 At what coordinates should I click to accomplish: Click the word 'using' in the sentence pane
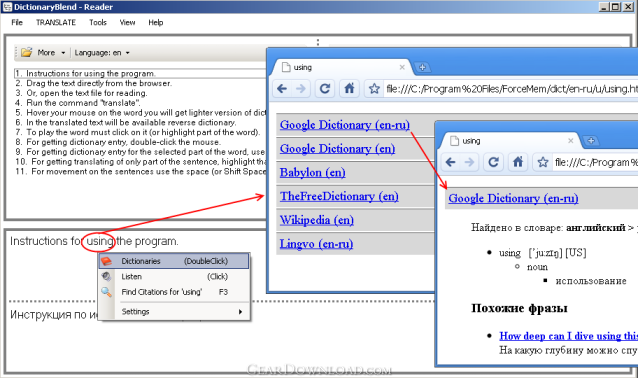pyautogui.click(x=100, y=241)
